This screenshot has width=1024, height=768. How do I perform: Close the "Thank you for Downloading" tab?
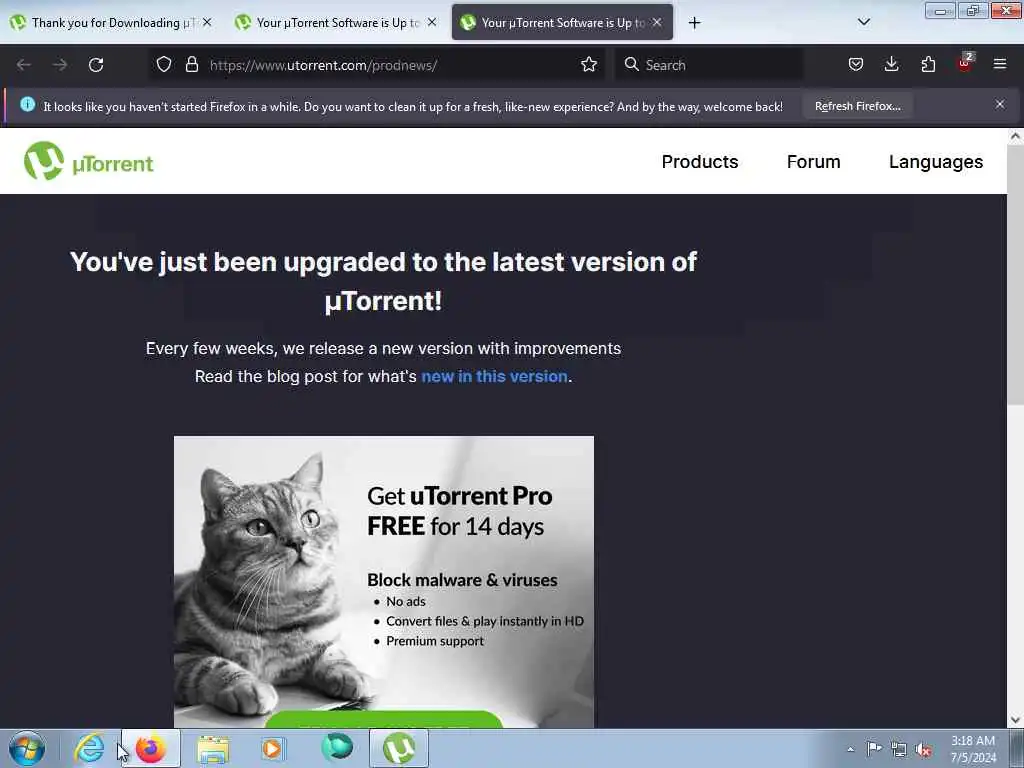coord(207,22)
